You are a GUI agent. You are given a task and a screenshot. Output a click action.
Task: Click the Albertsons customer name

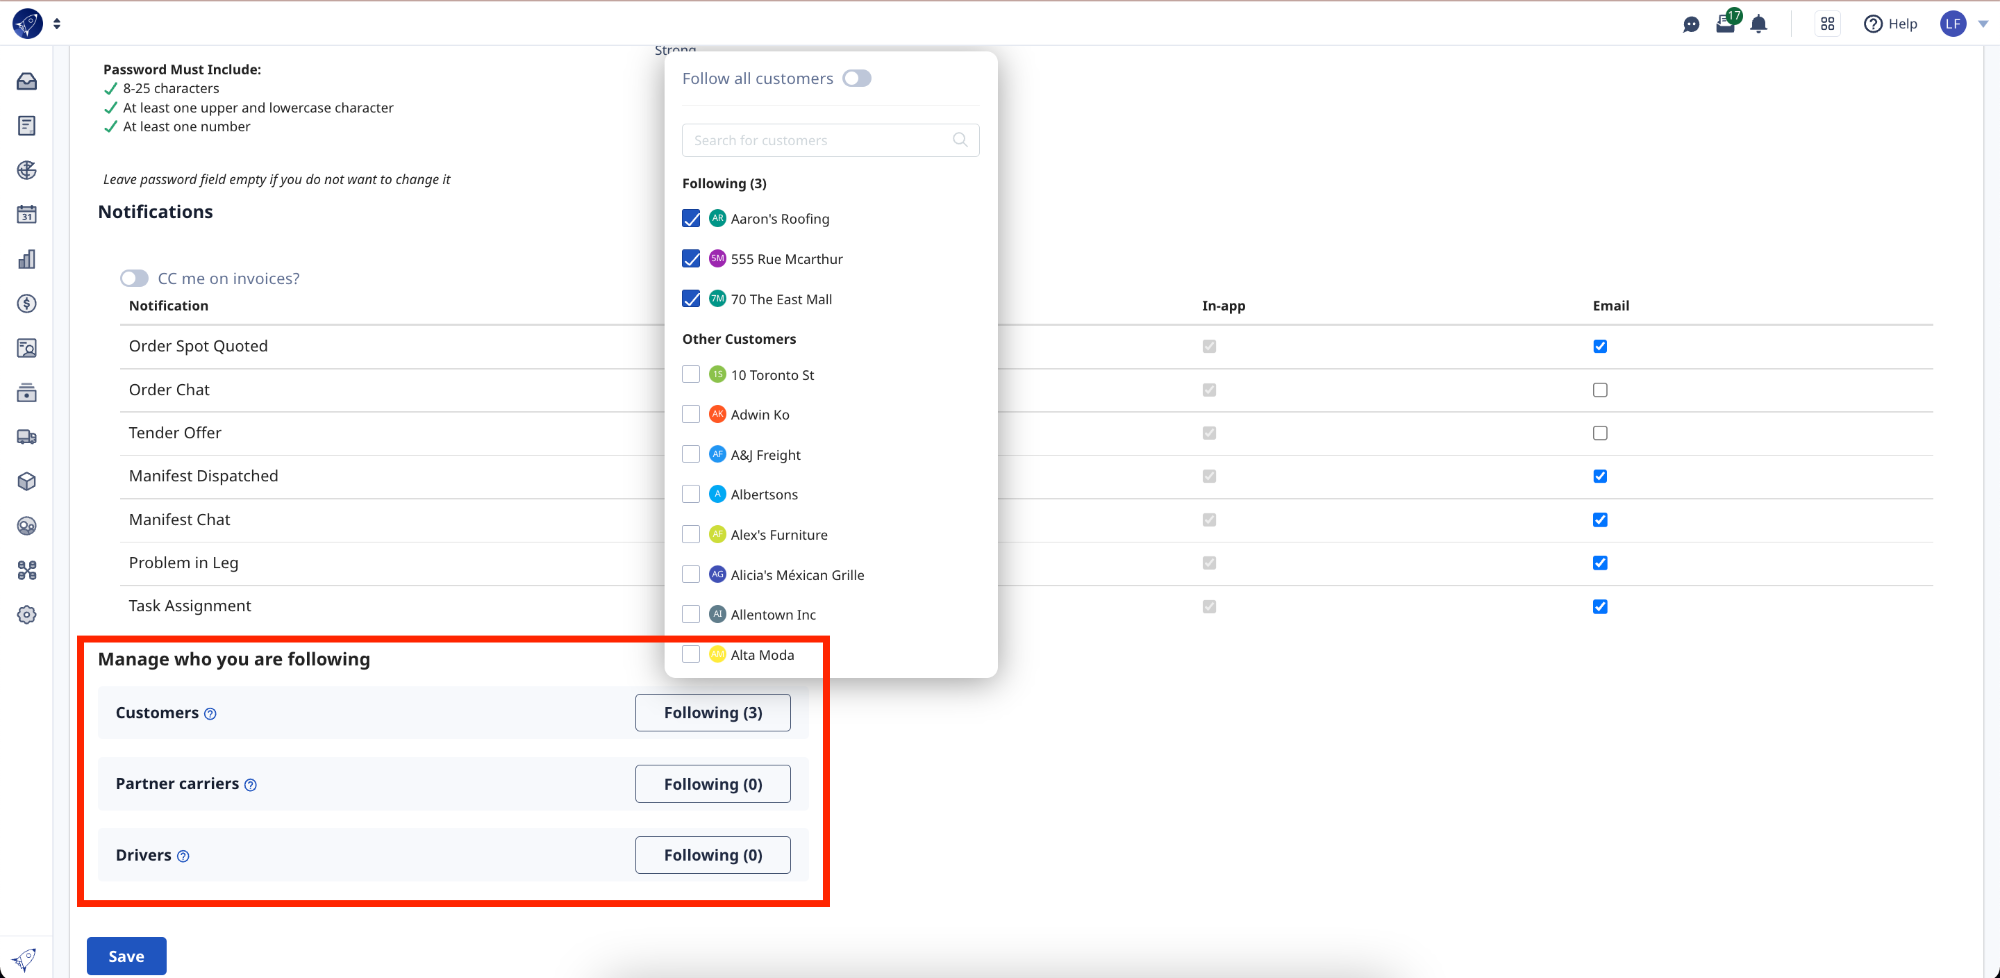coord(764,495)
